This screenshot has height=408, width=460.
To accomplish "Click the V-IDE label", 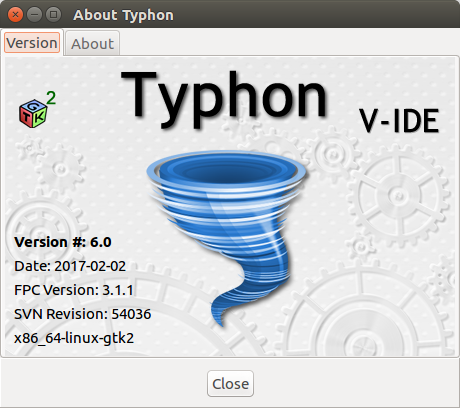I will click(x=399, y=121).
